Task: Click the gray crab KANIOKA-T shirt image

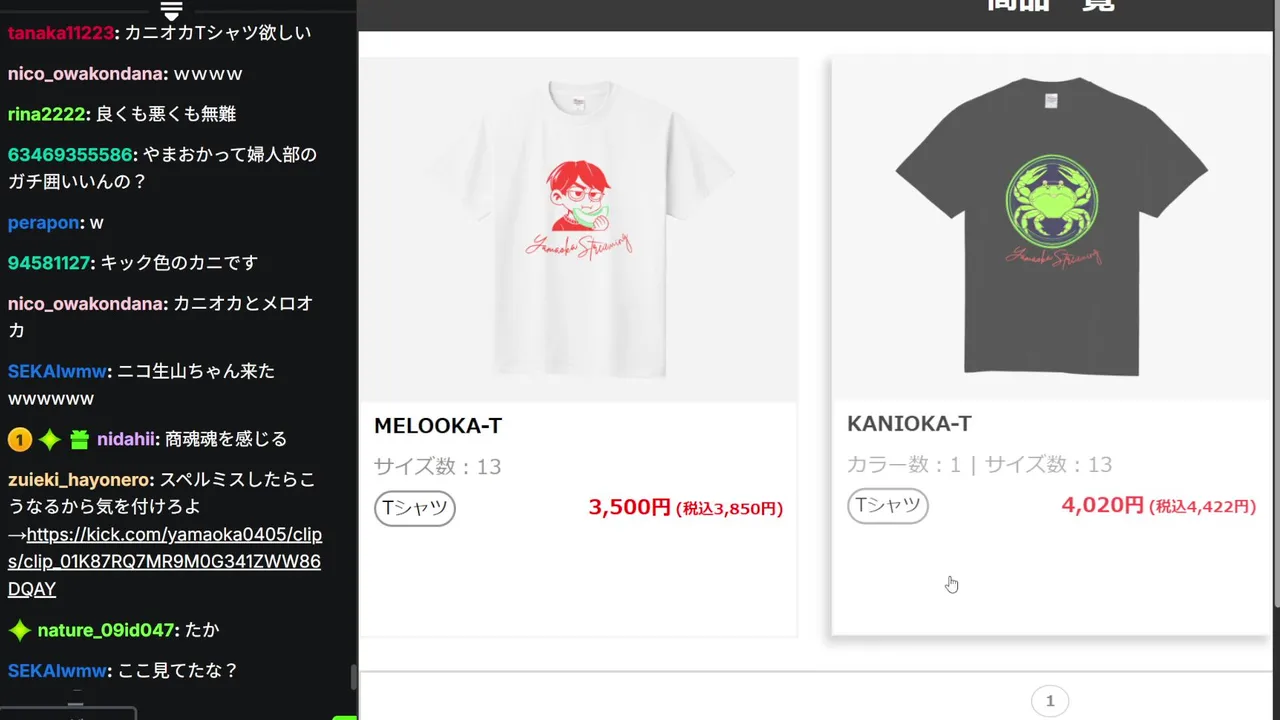Action: click(x=1051, y=227)
